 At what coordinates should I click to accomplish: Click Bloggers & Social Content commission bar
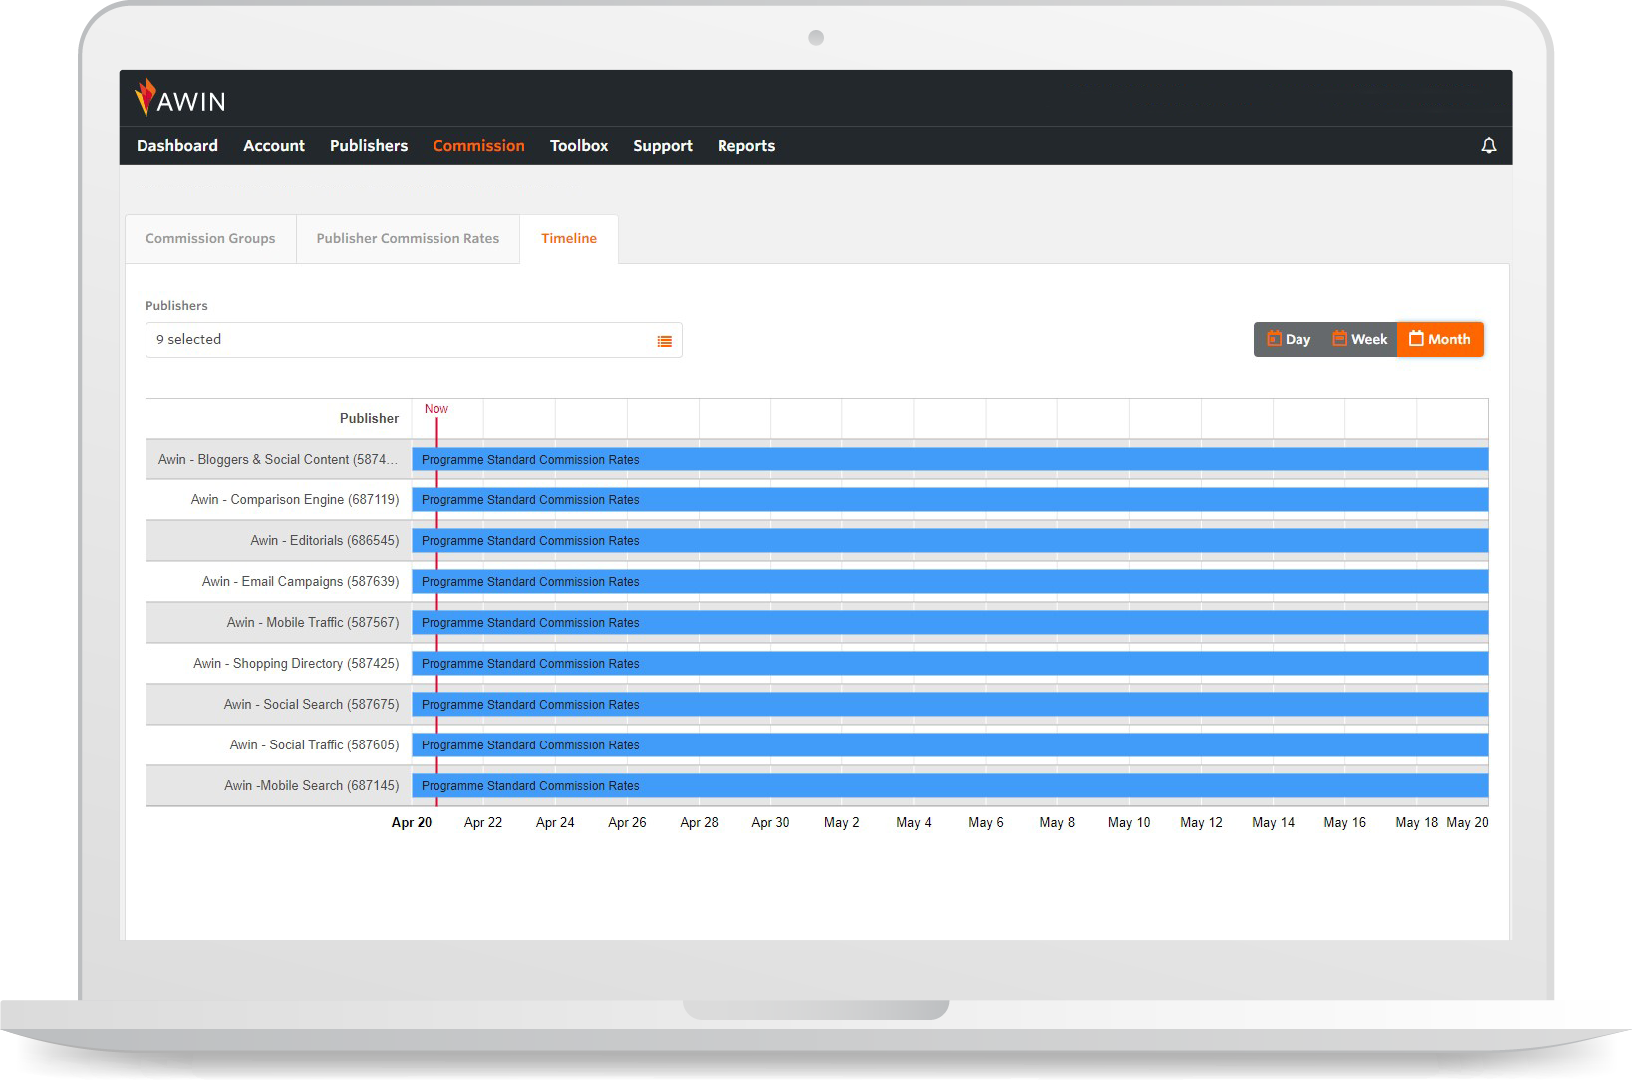tap(950, 460)
